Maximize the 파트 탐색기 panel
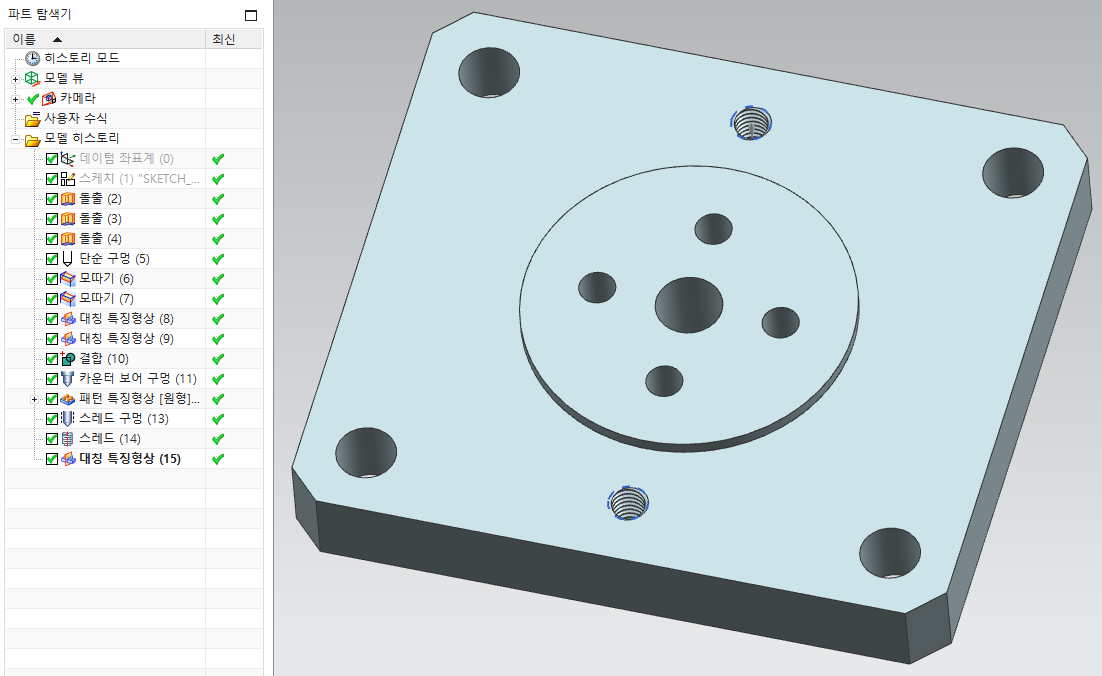1102x676 pixels. tap(251, 15)
